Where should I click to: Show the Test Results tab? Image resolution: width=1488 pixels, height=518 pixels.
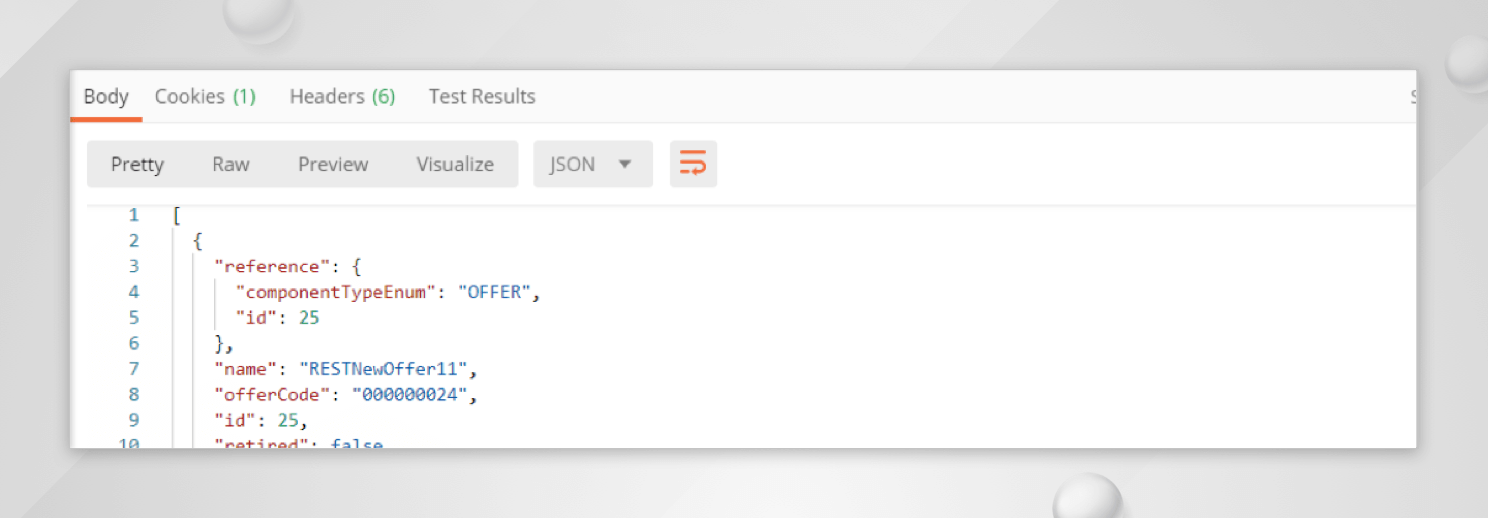[x=482, y=97]
